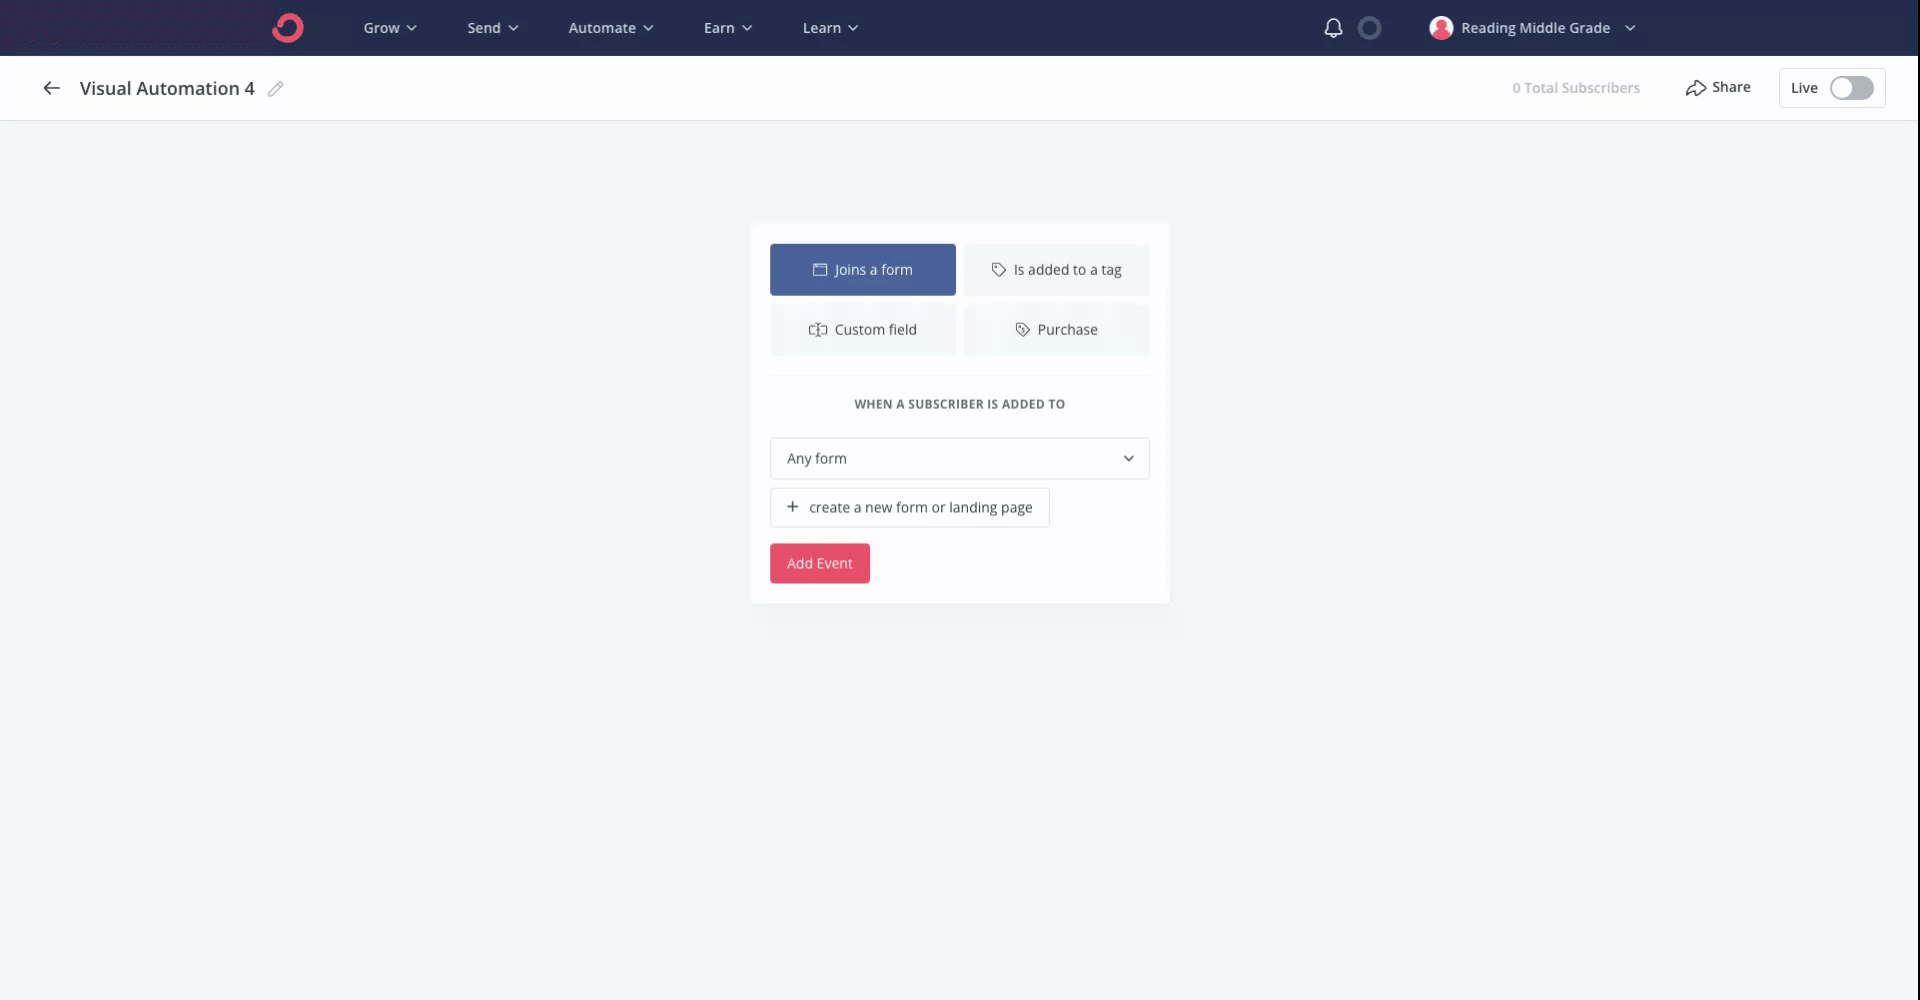Open the Any form dropdown
This screenshot has height=1000, width=1920.
(x=959, y=458)
